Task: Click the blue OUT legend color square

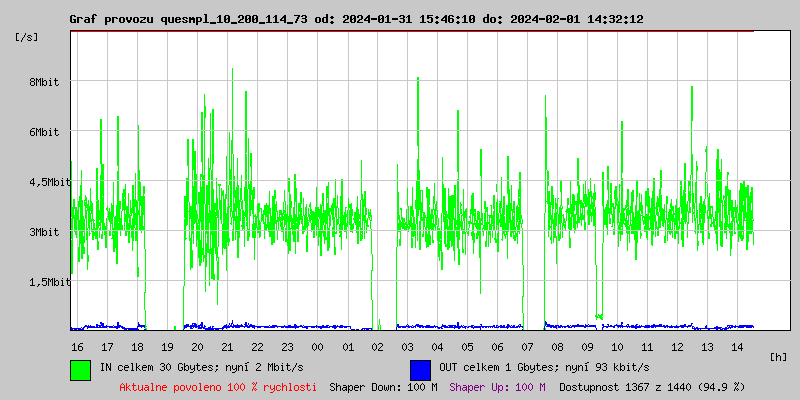Action: tap(420, 368)
